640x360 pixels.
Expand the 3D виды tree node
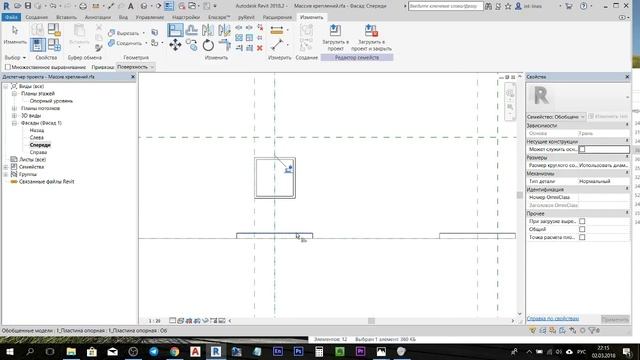tap(14, 116)
